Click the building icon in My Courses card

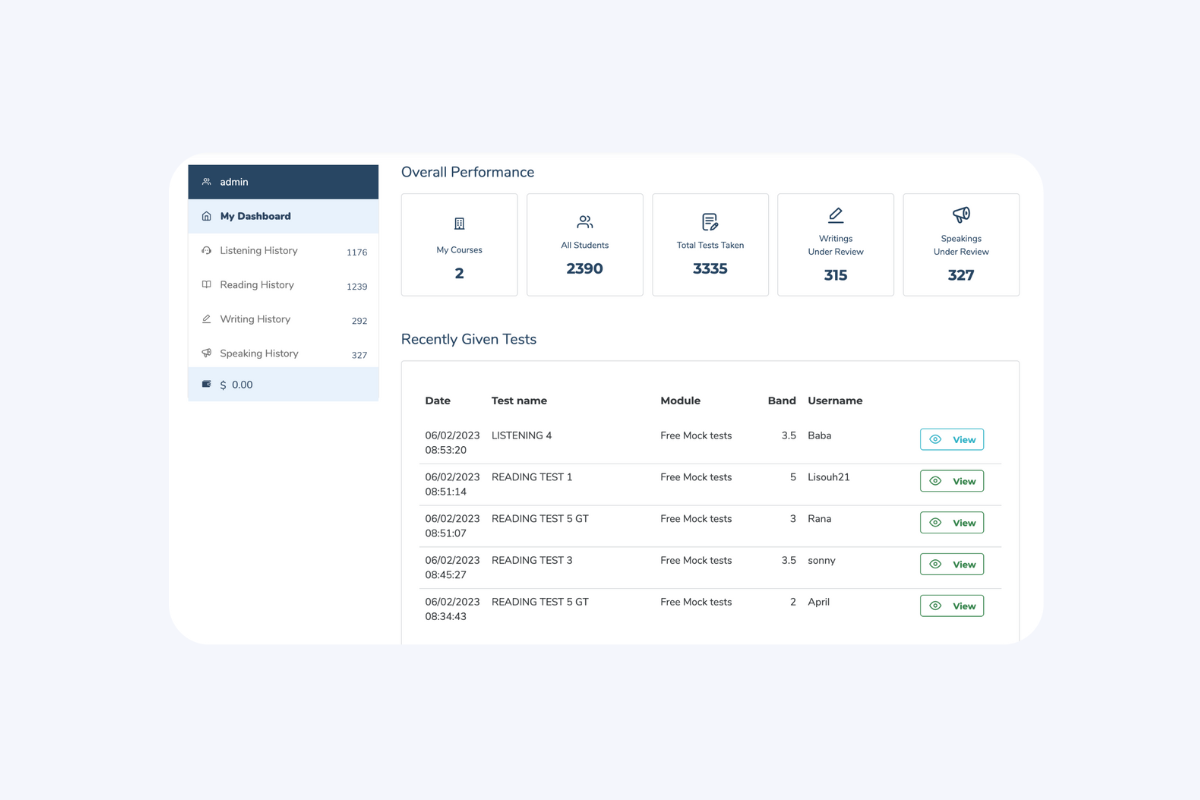click(x=459, y=223)
